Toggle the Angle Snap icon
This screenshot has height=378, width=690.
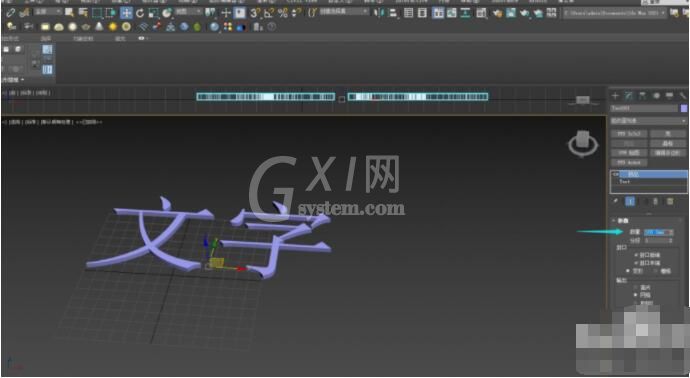click(x=269, y=13)
